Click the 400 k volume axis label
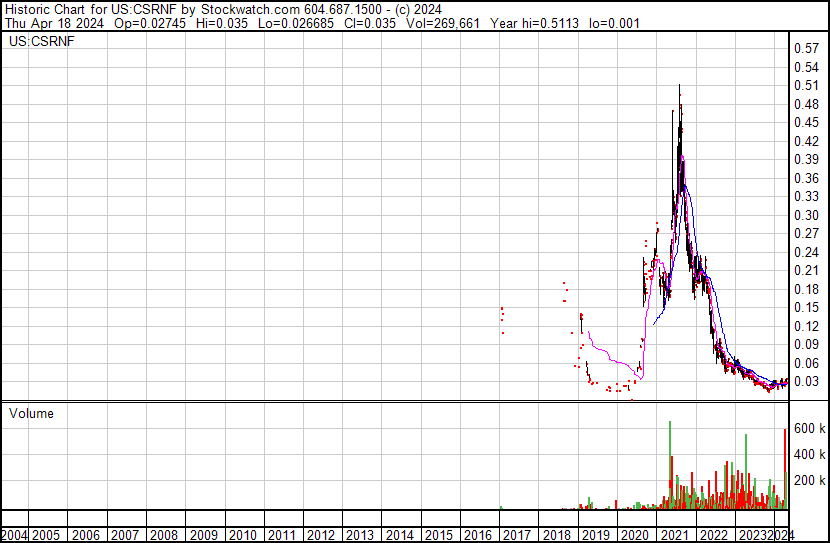Image resolution: width=830 pixels, height=543 pixels. pos(809,454)
